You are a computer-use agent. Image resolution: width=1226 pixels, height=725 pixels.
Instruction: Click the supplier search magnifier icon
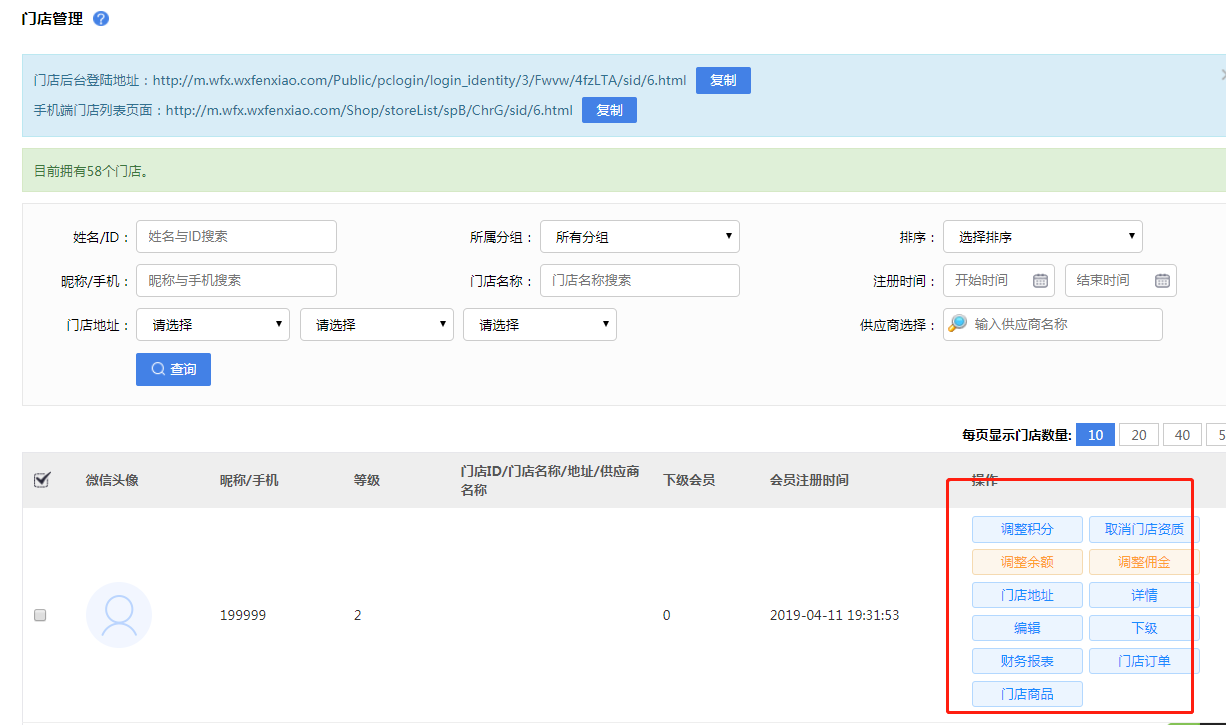pyautogui.click(x=958, y=324)
